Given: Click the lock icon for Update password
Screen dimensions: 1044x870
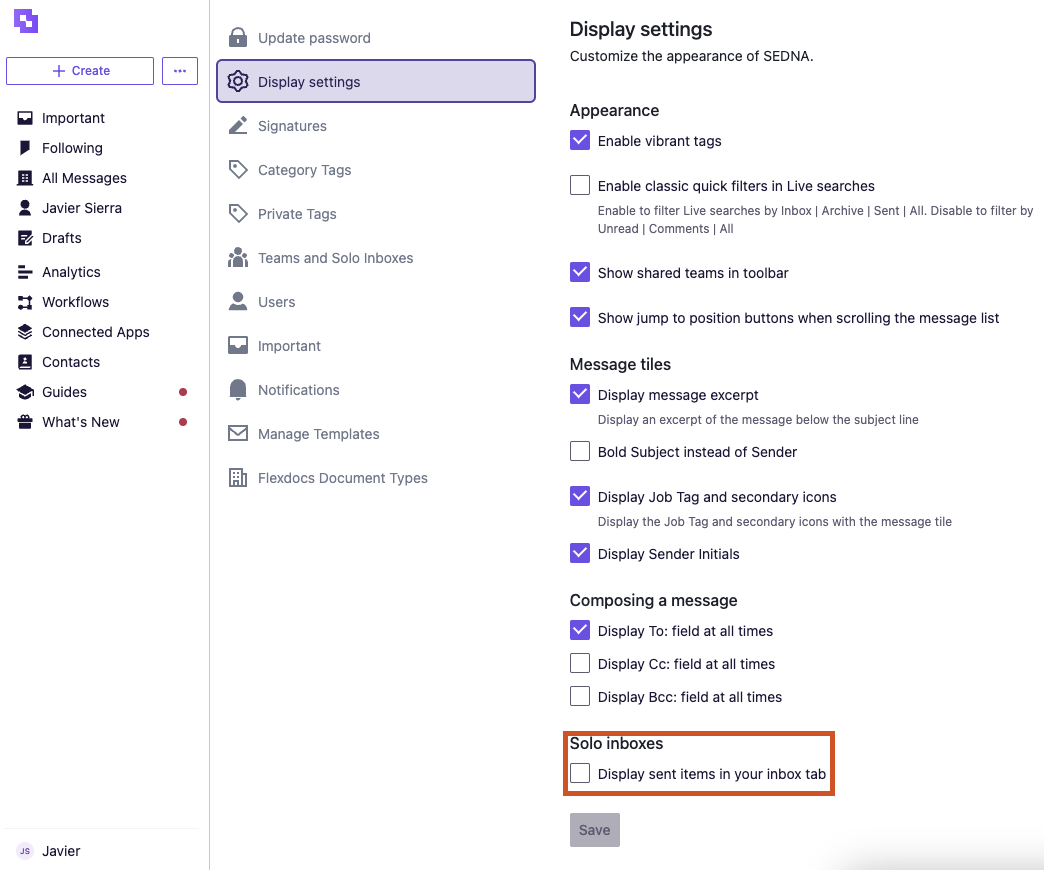Looking at the screenshot, I should [238, 37].
